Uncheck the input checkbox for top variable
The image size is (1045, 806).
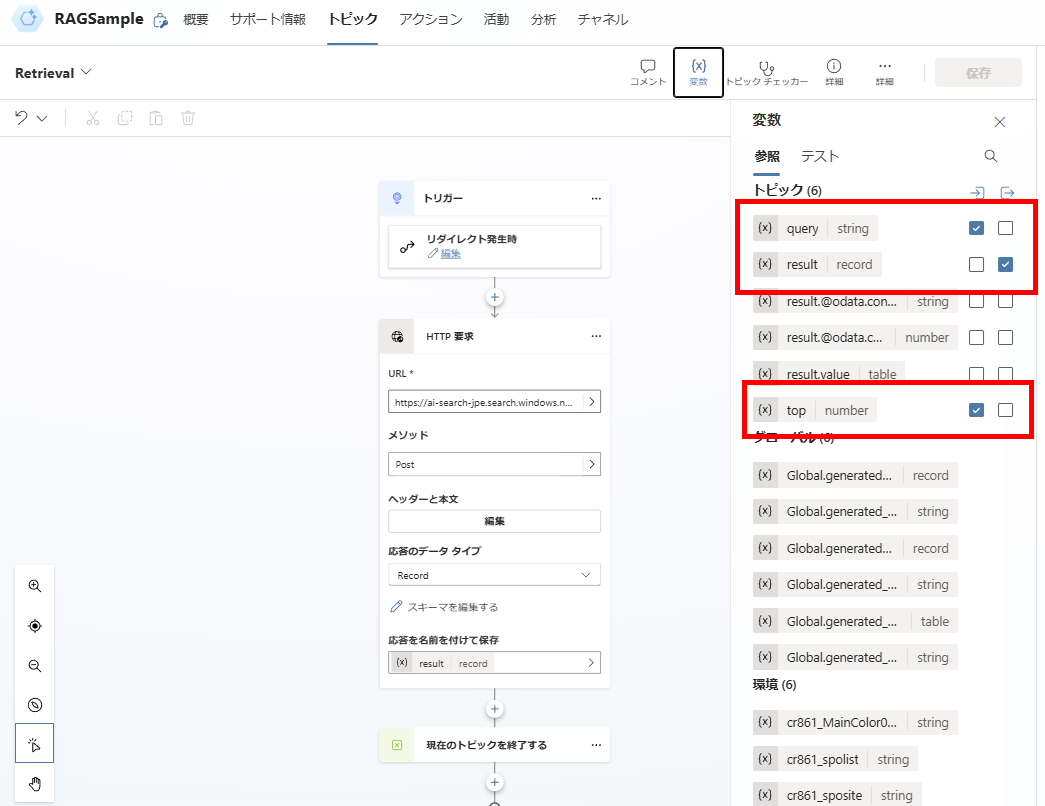[976, 409]
